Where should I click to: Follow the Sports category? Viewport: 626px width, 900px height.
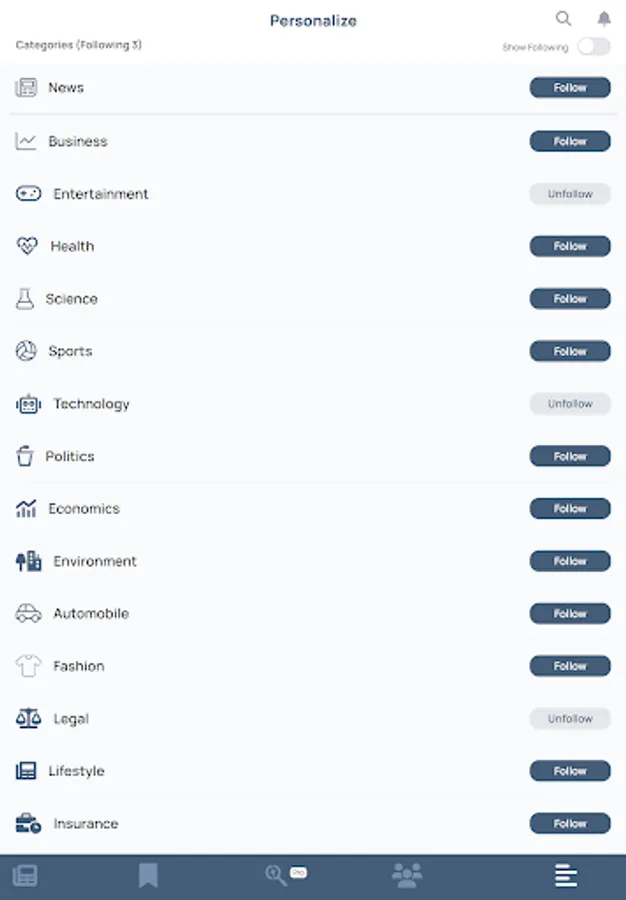click(570, 351)
